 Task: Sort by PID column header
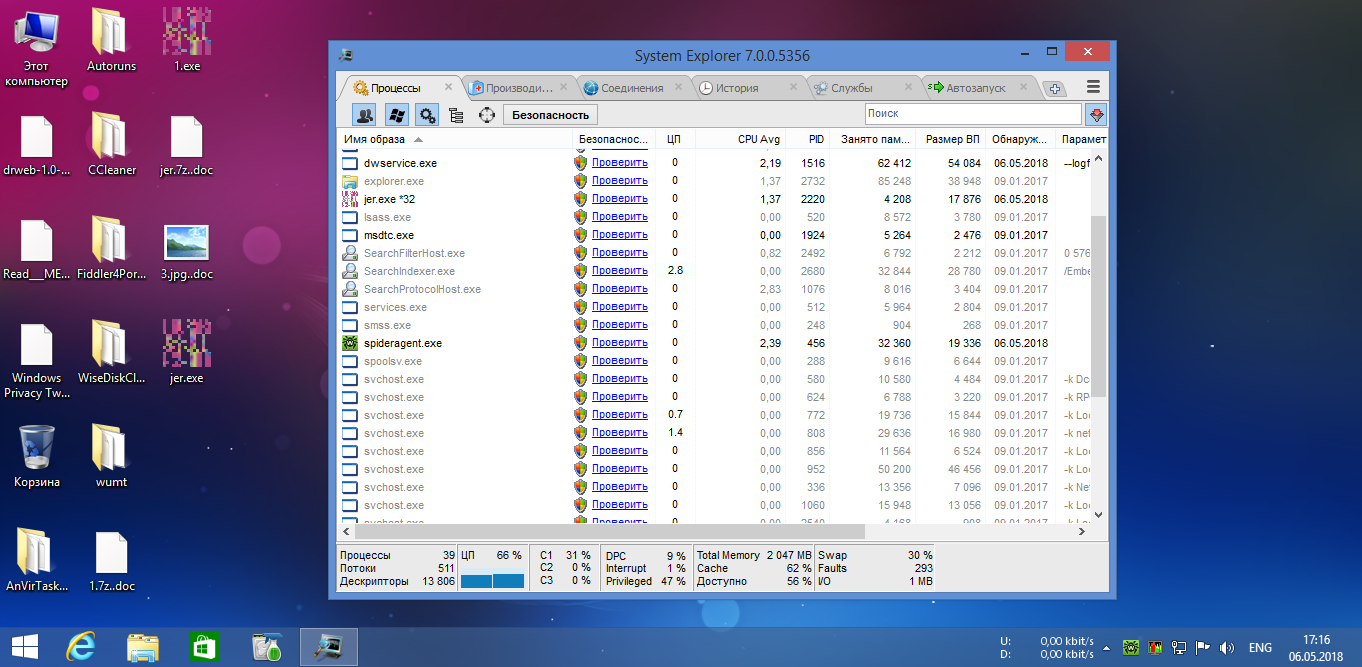pyautogui.click(x=807, y=139)
